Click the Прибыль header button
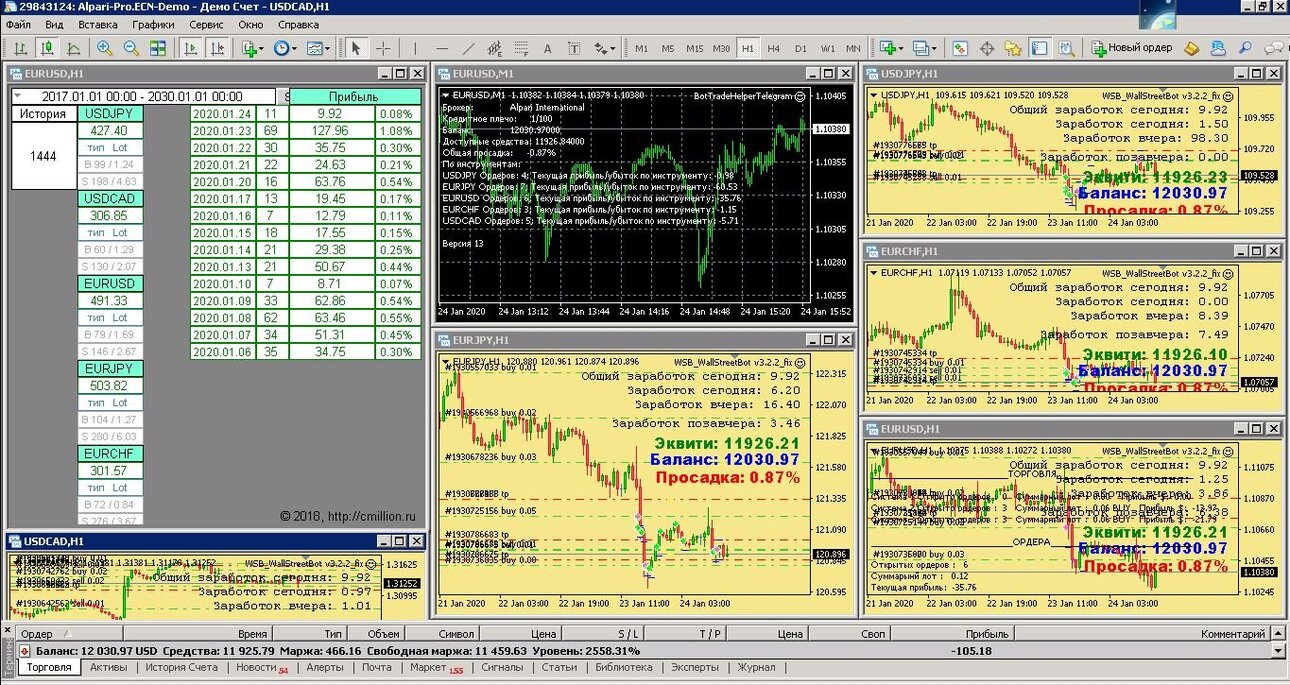Image resolution: width=1290 pixels, height=685 pixels. 355,96
